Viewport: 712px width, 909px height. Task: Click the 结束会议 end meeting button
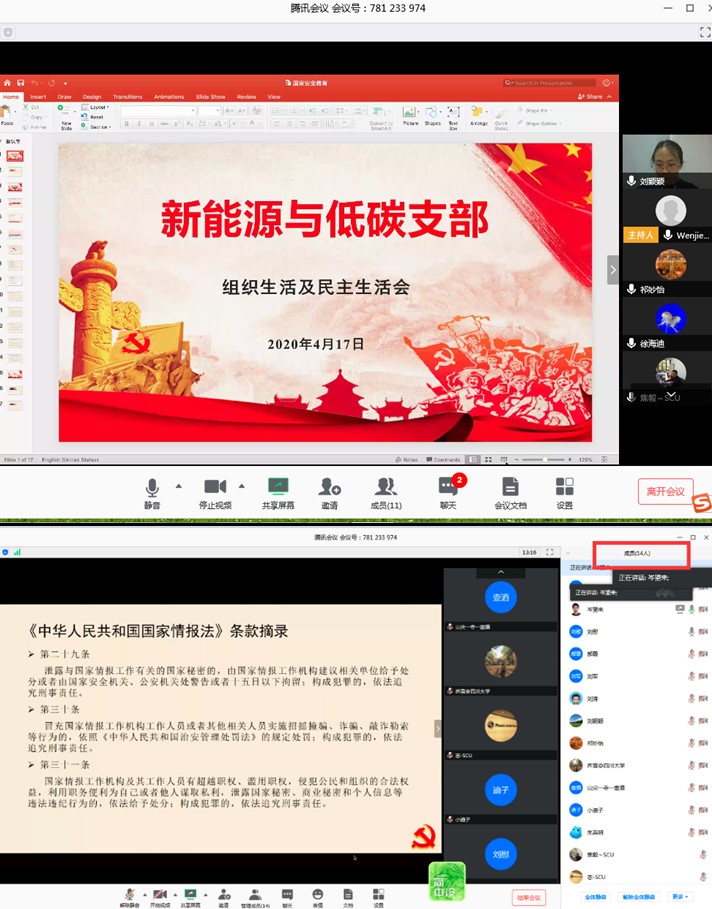coord(528,897)
